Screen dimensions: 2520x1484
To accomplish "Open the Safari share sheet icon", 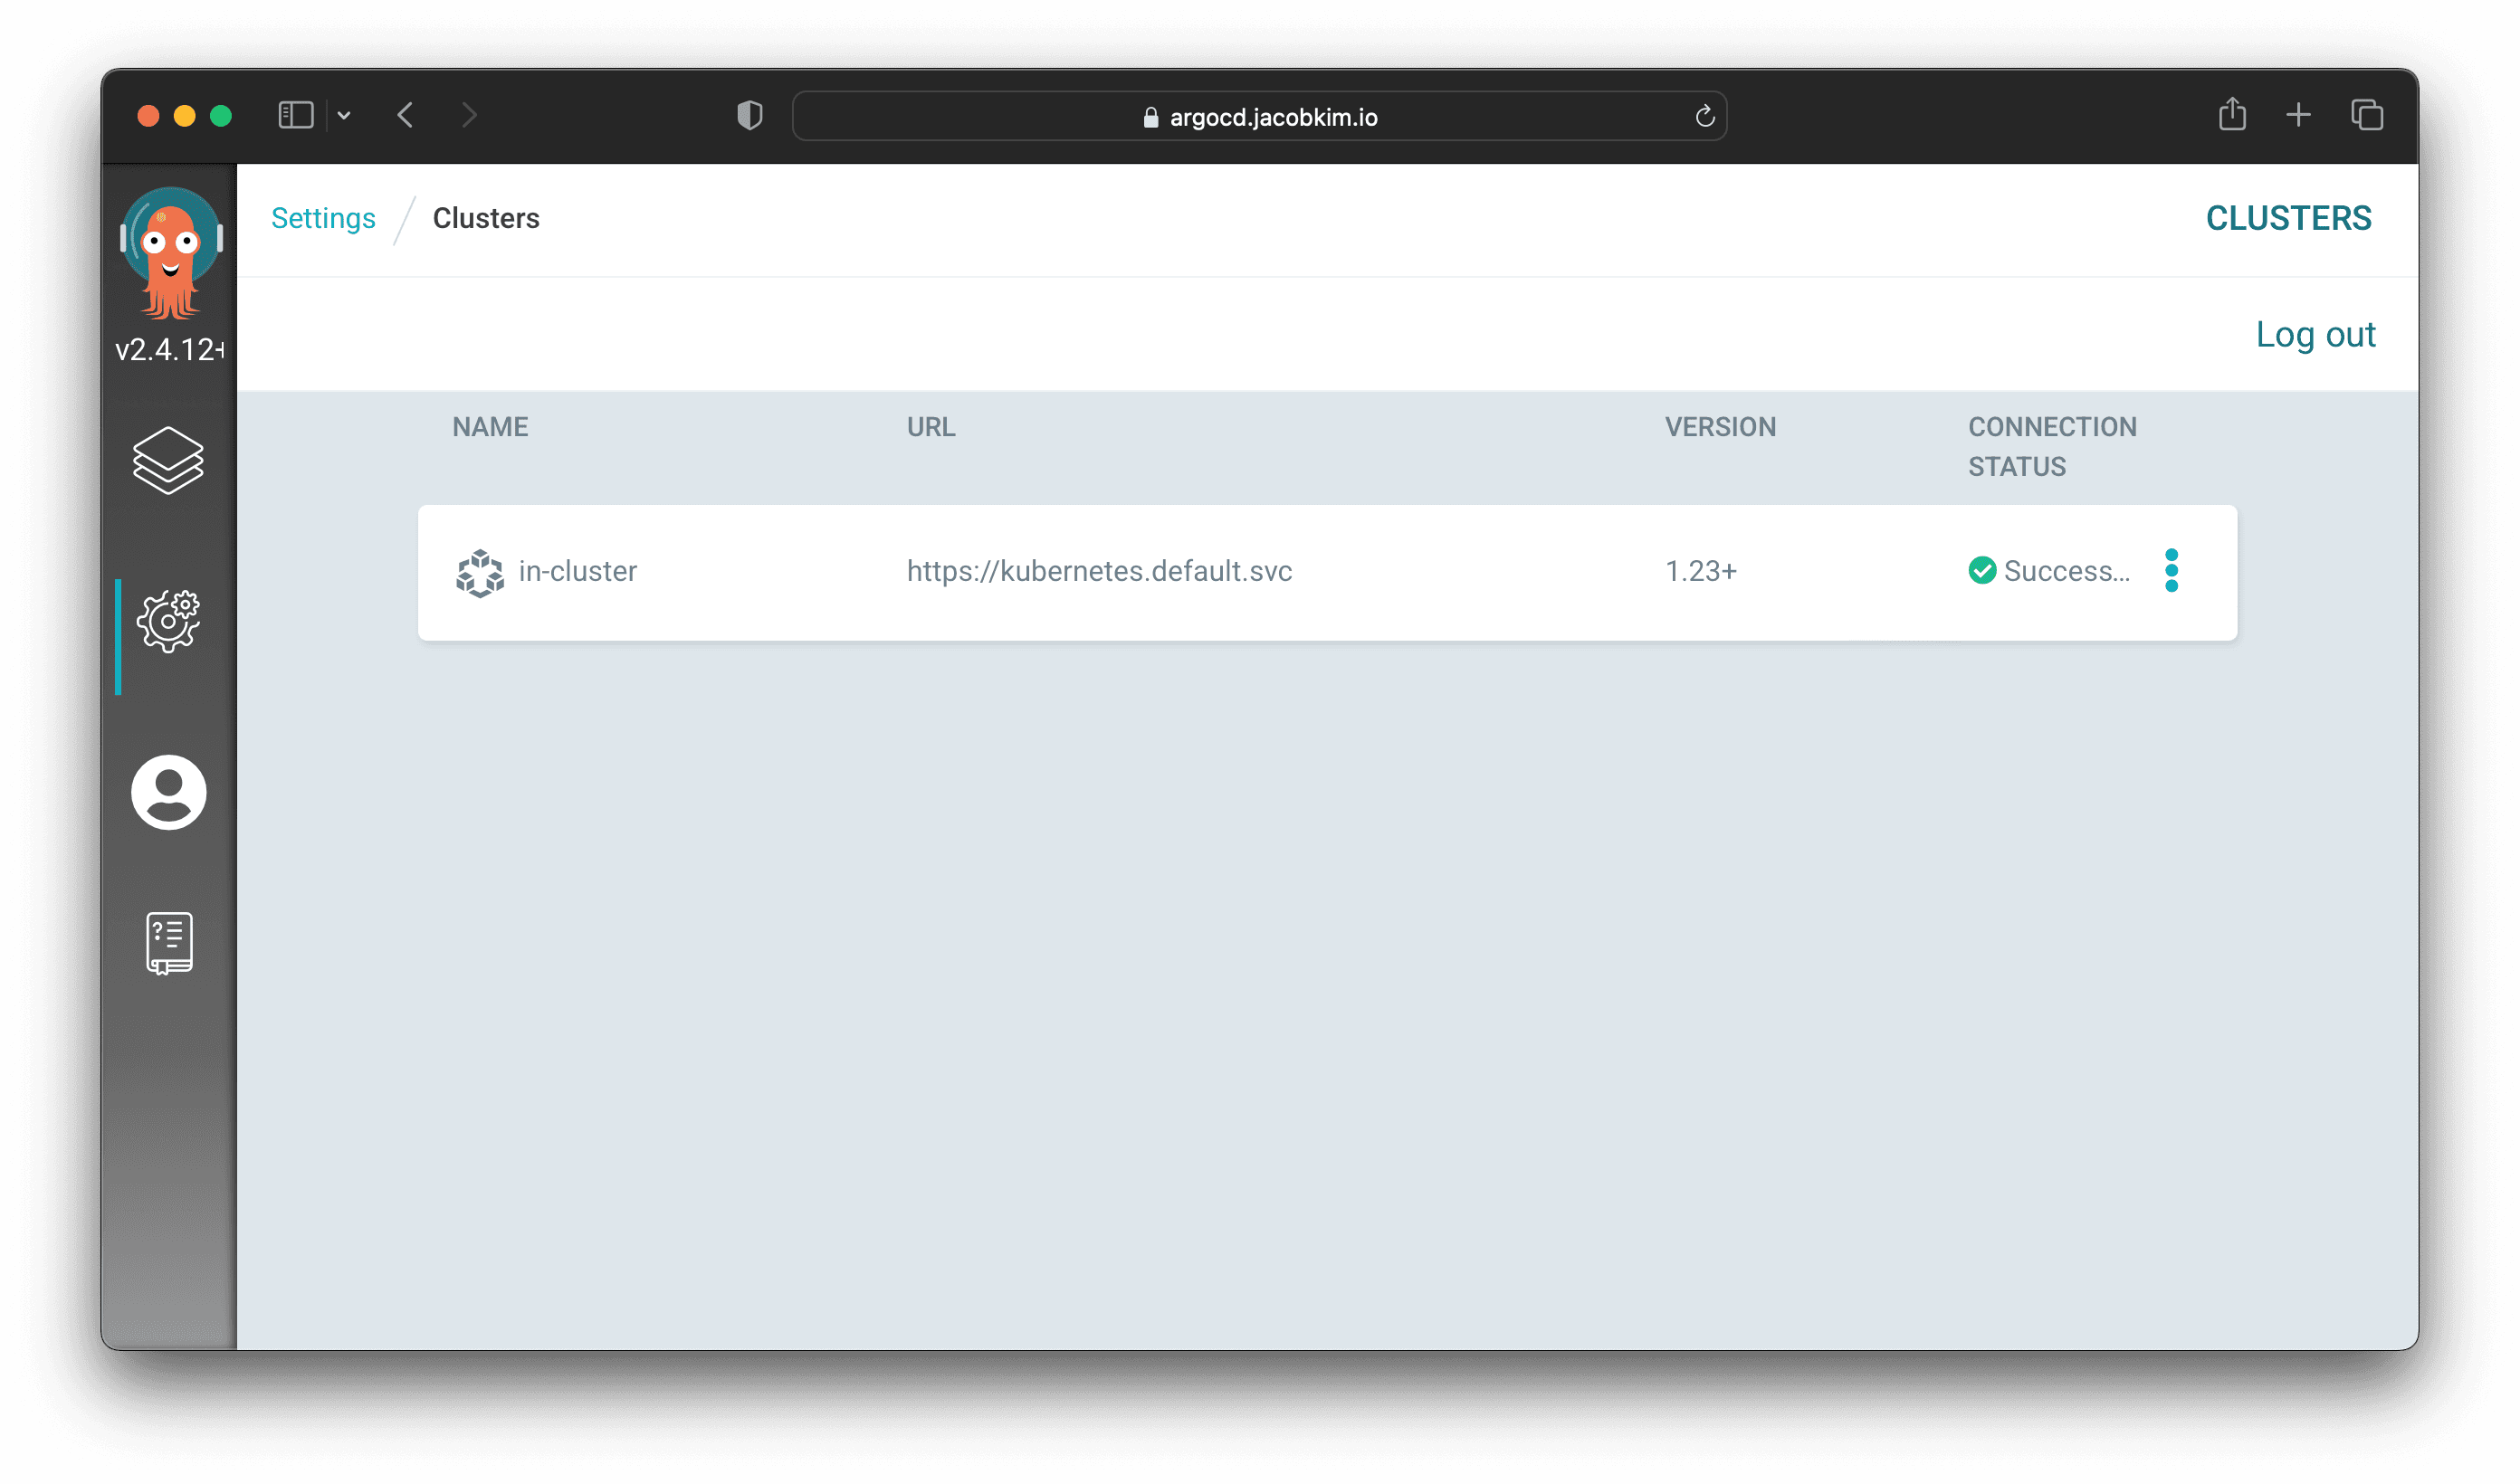I will 2233,114.
